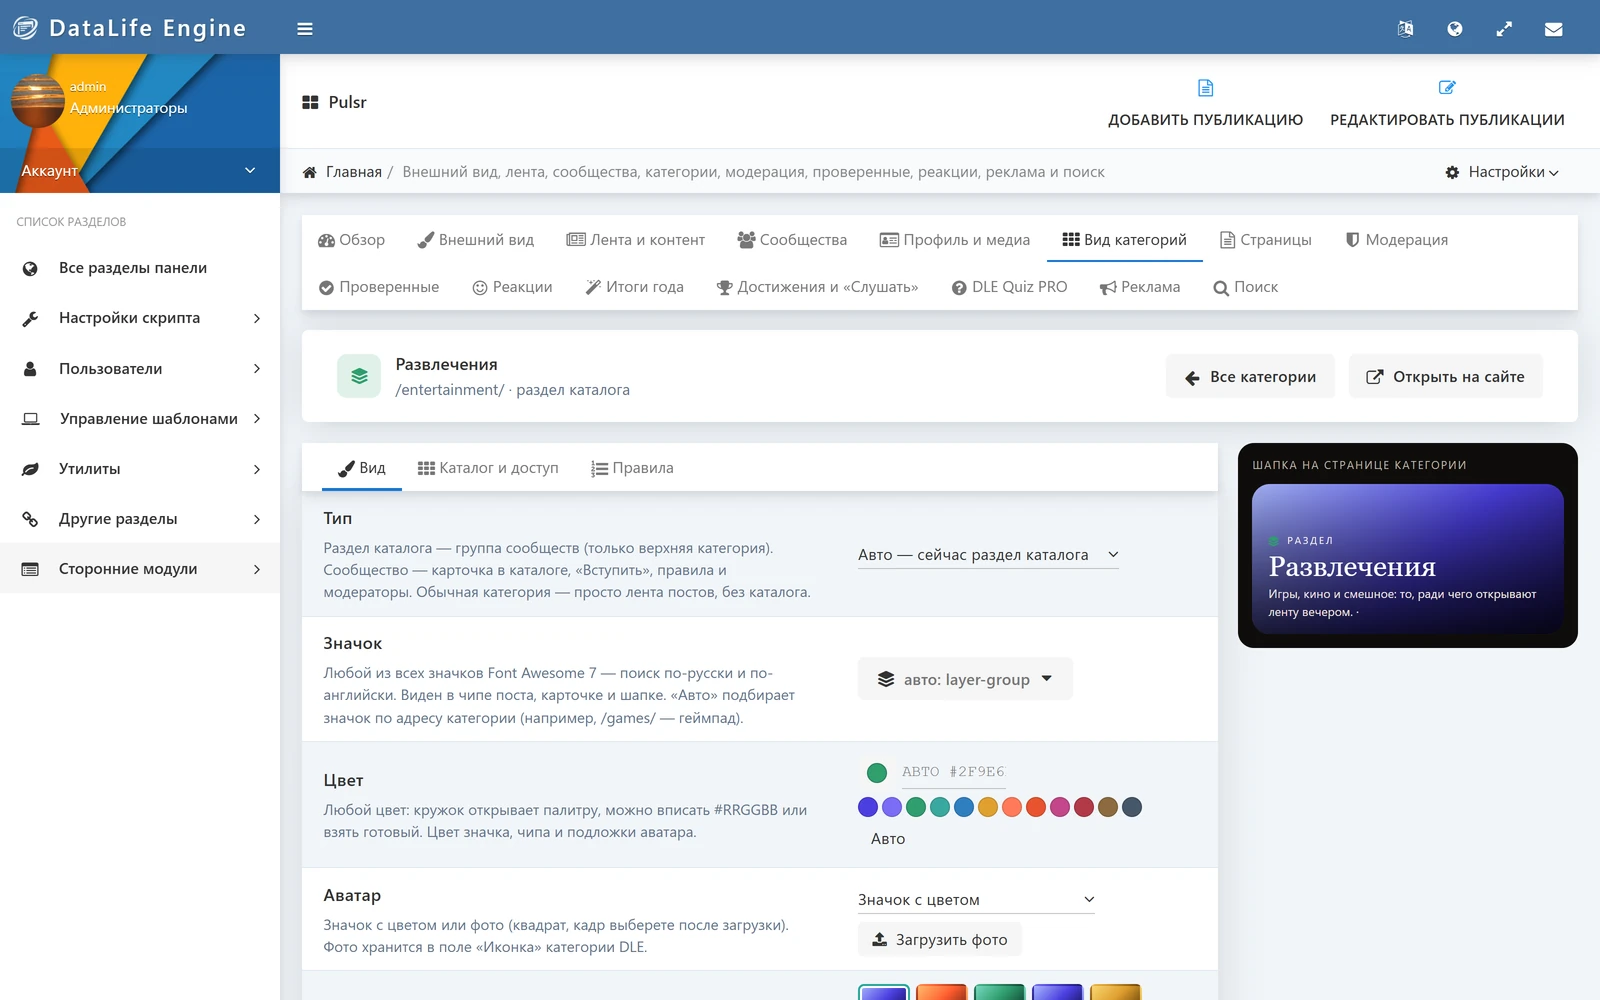Image resolution: width=1600 pixels, height=1000 pixels.
Task: Open the Достижения и «Слушать» tab
Action: [818, 287]
